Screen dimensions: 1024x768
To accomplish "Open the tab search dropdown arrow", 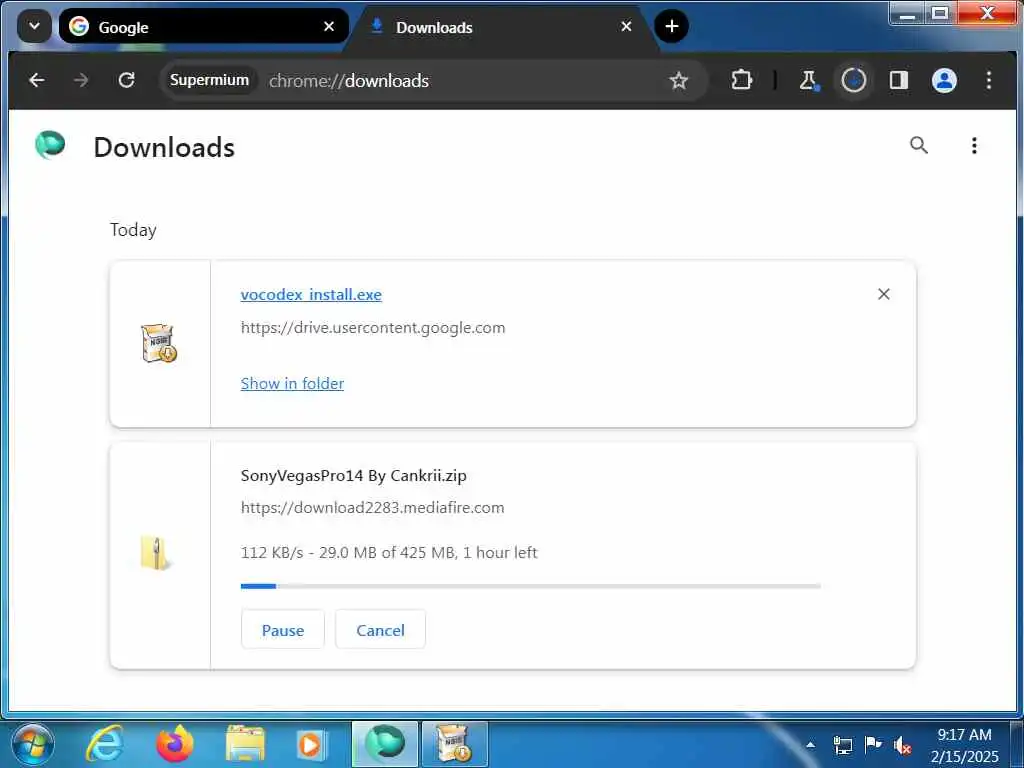I will click(34, 27).
